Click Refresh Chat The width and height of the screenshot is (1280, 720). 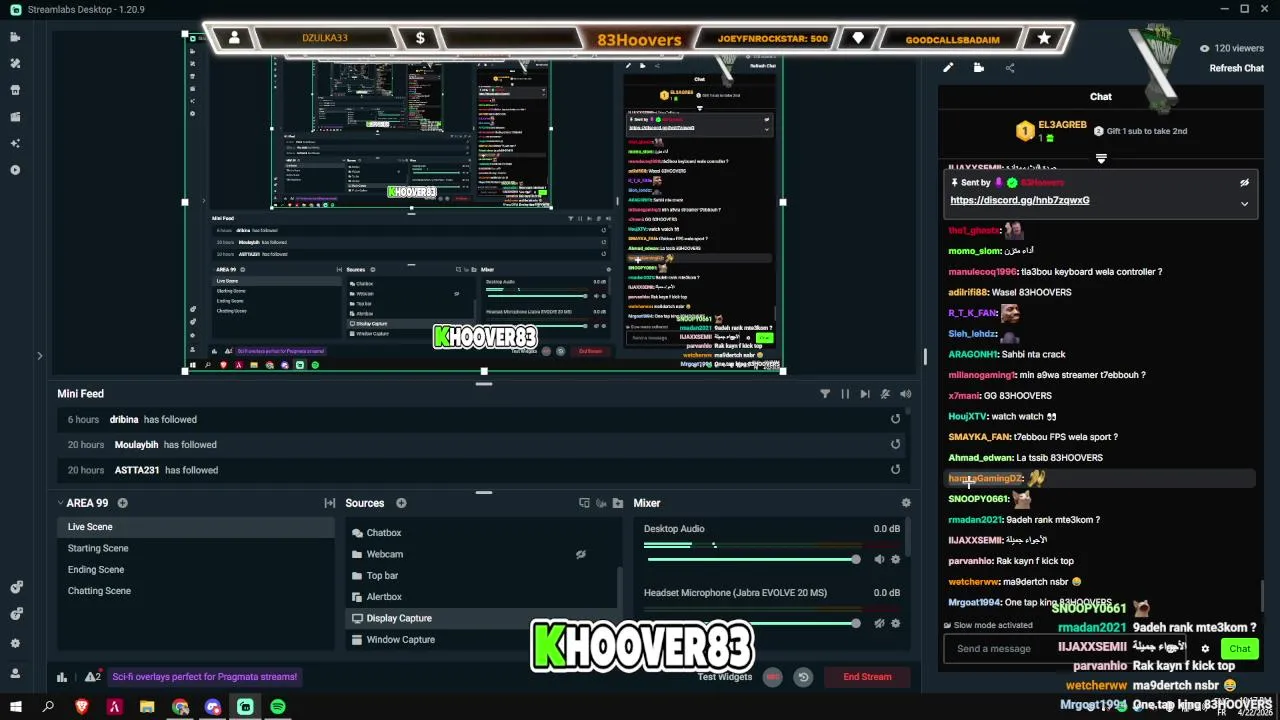click(1237, 68)
